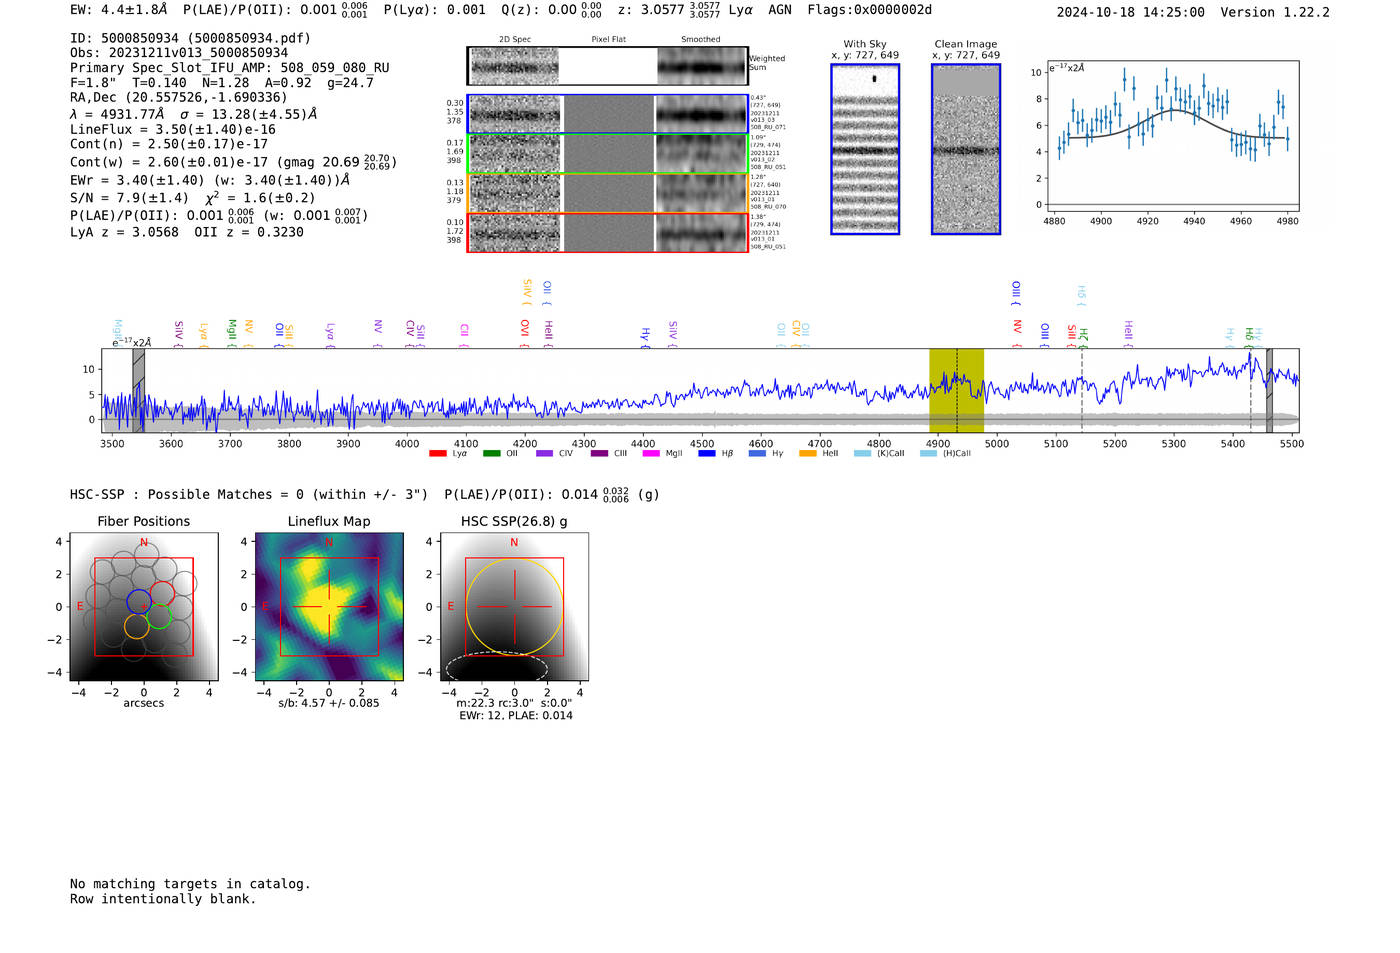Click the magenta MgII legend swatch
Screen dimensions: 1400x953
pyautogui.click(x=651, y=453)
